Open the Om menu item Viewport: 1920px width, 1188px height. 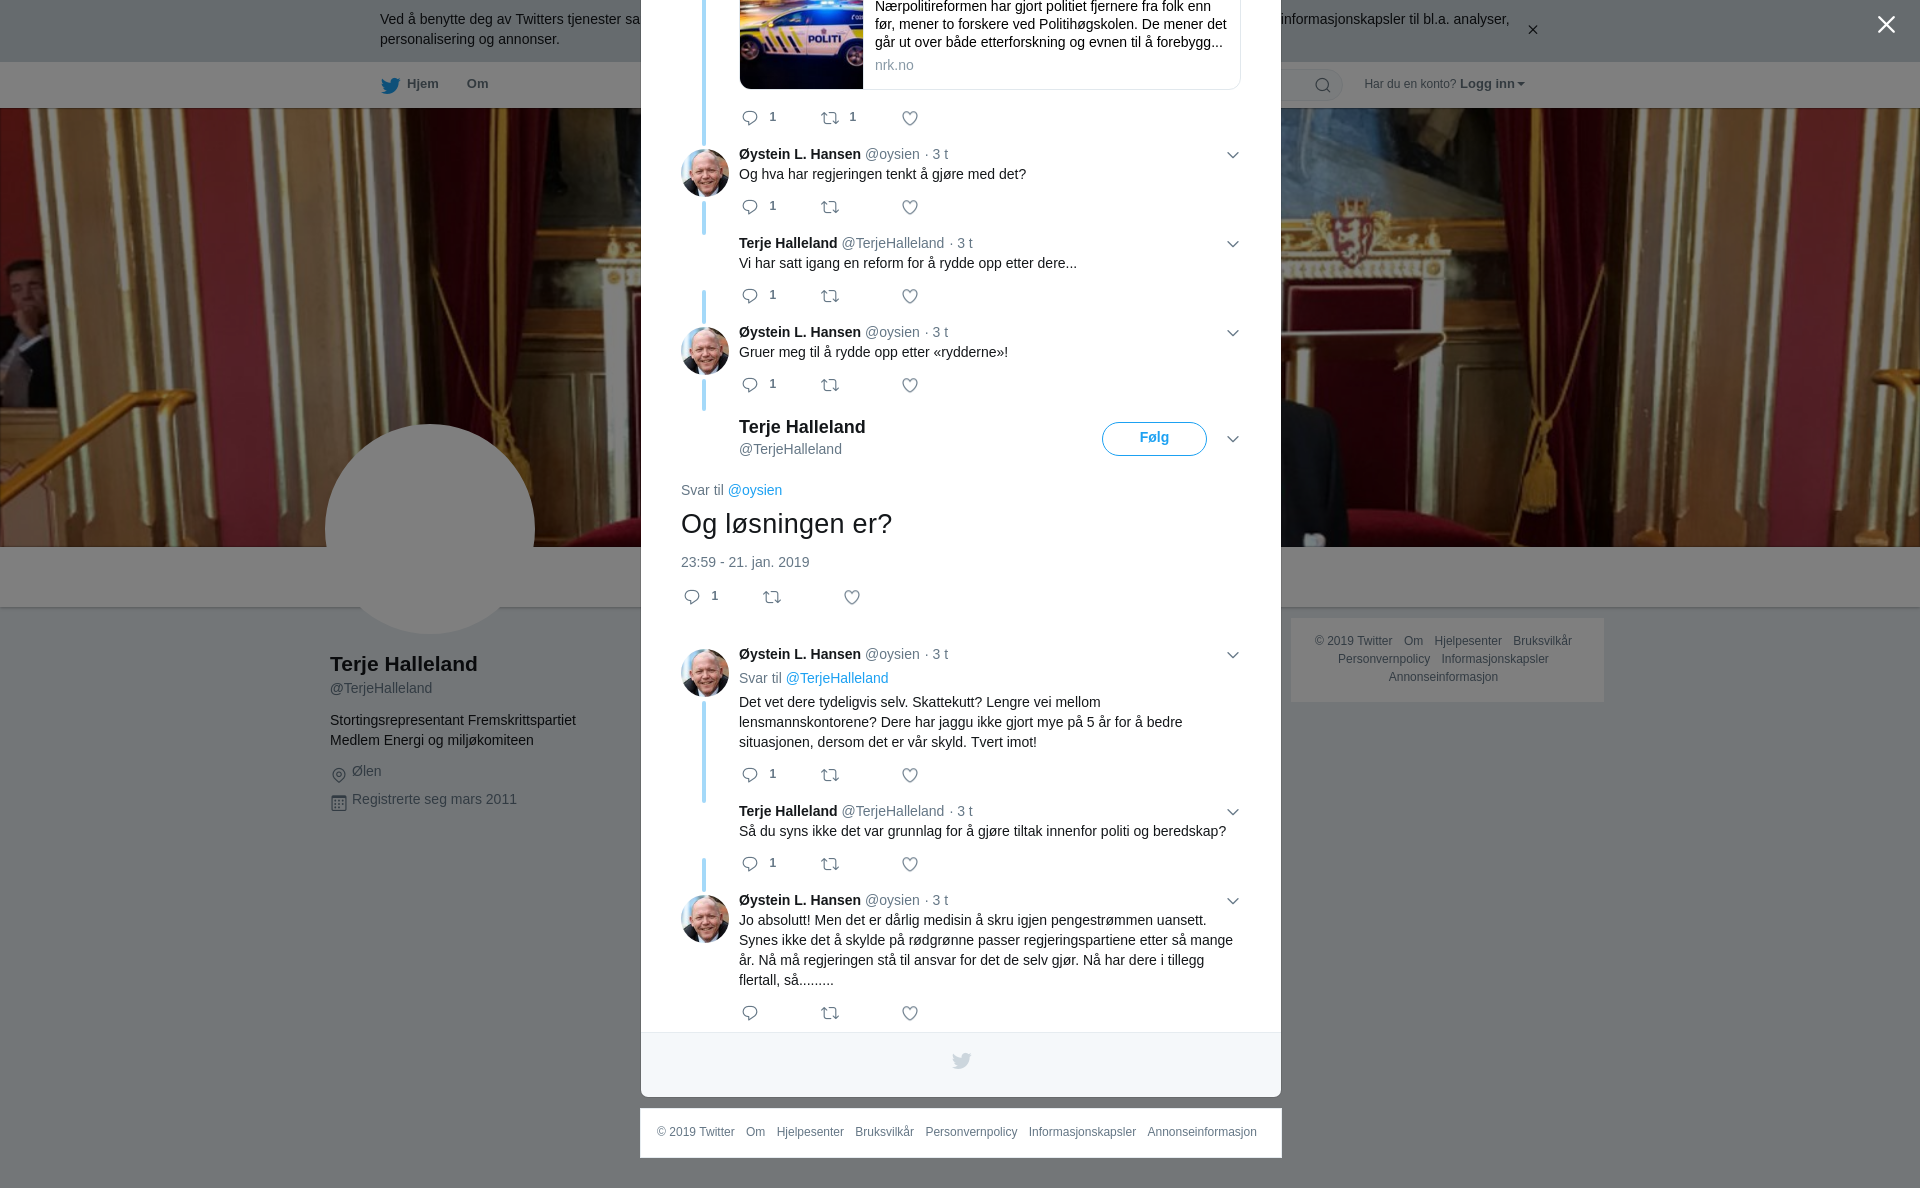tap(477, 84)
